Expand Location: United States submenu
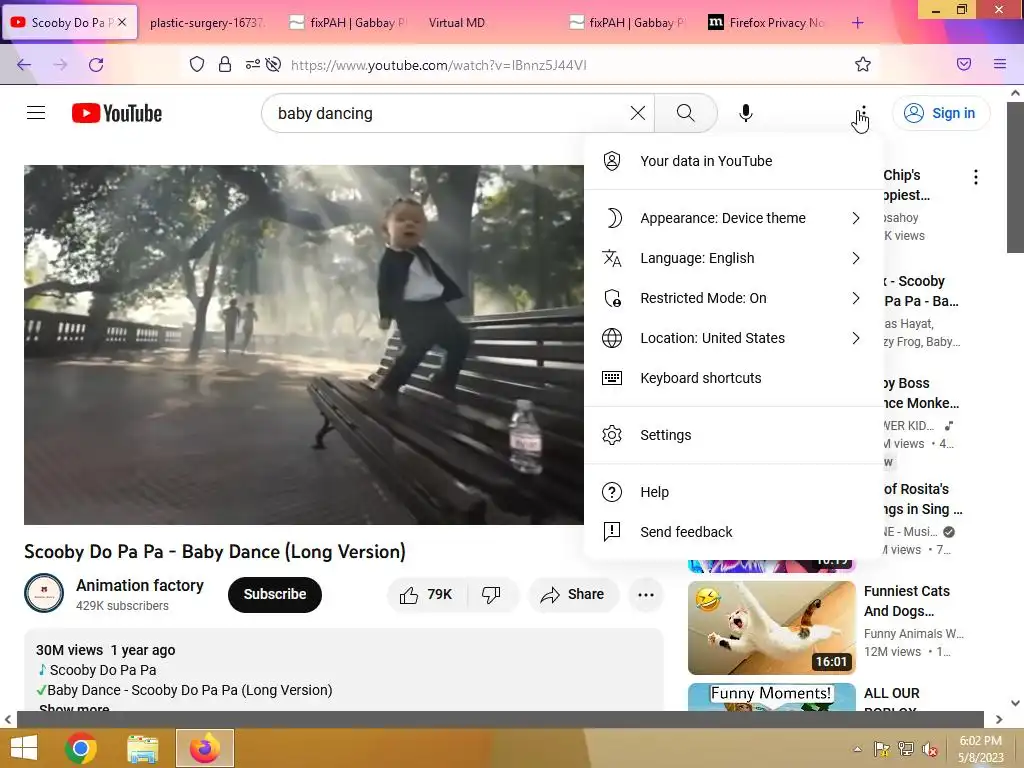1024x768 pixels. coord(734,338)
